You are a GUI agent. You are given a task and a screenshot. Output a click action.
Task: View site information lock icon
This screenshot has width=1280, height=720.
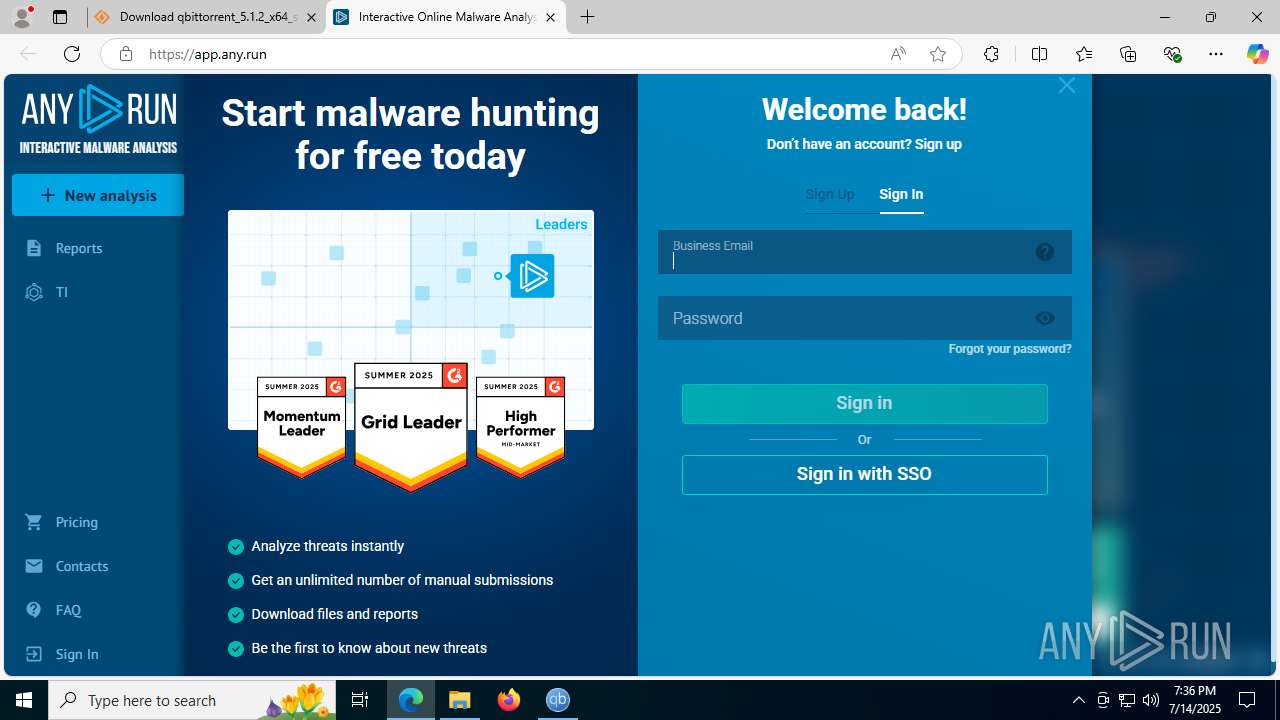(x=126, y=54)
